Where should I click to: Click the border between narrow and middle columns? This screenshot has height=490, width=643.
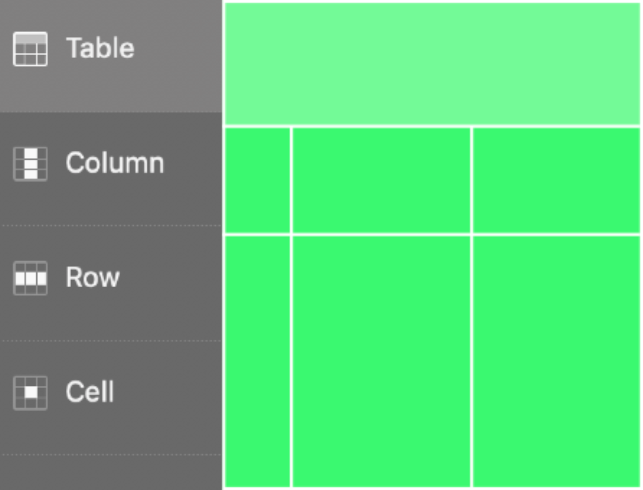291,300
